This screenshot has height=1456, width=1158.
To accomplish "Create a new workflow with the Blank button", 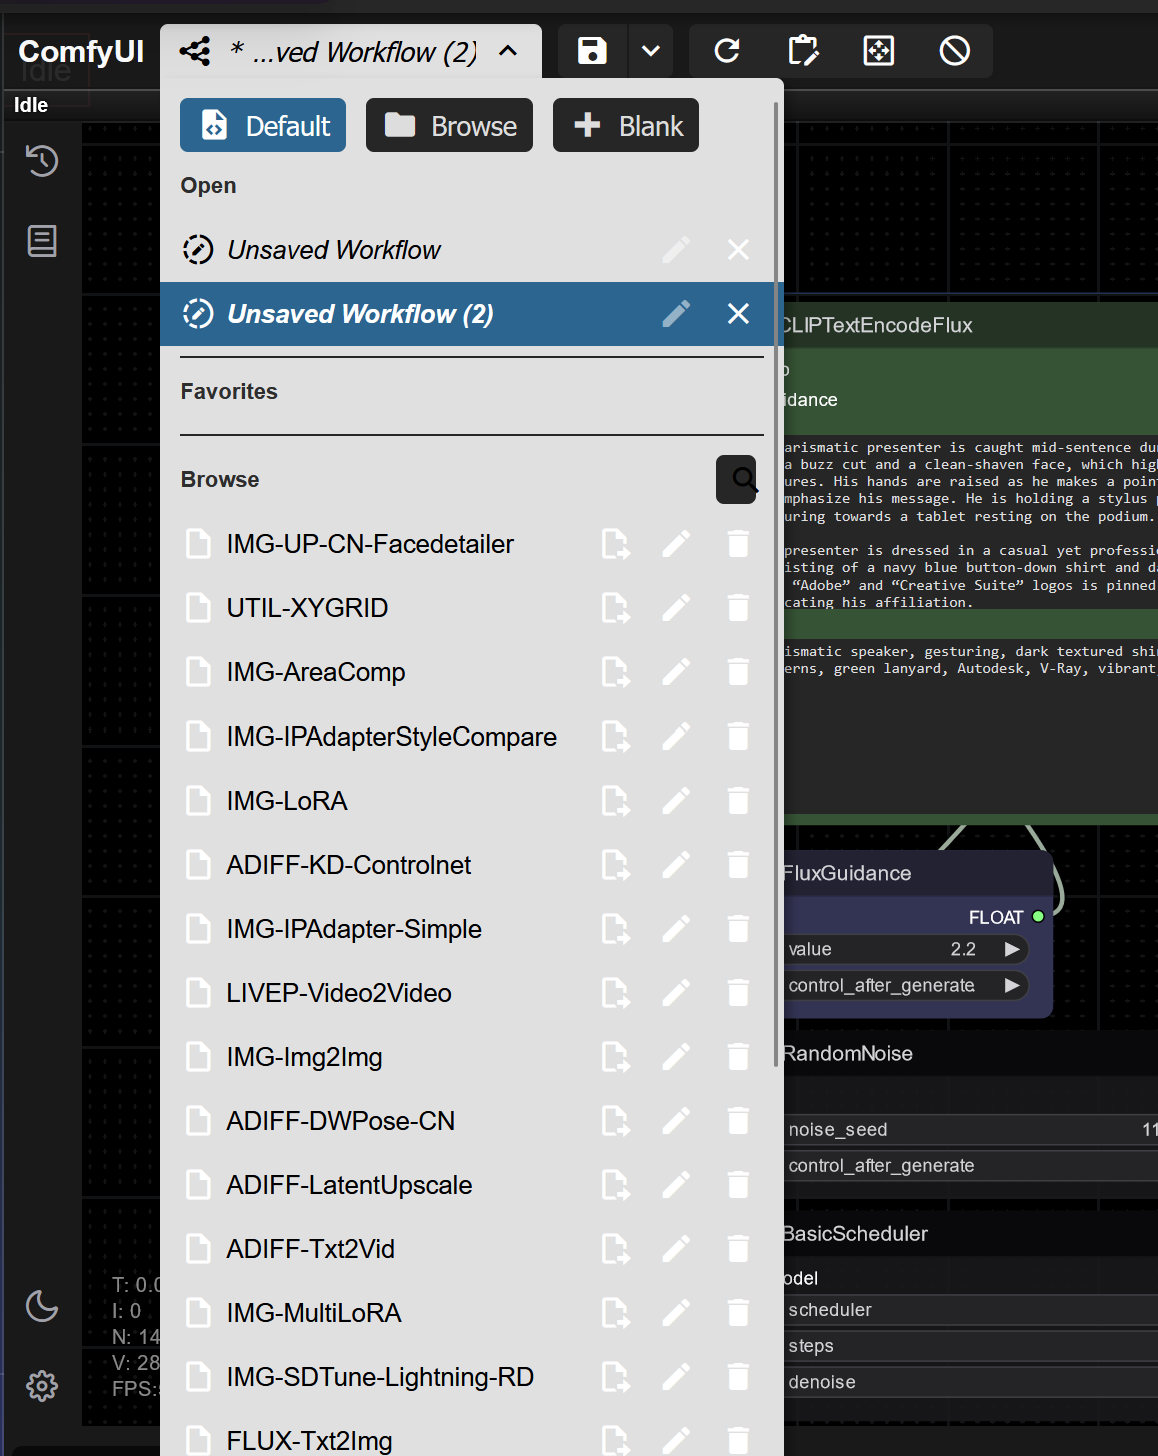I will (x=625, y=125).
